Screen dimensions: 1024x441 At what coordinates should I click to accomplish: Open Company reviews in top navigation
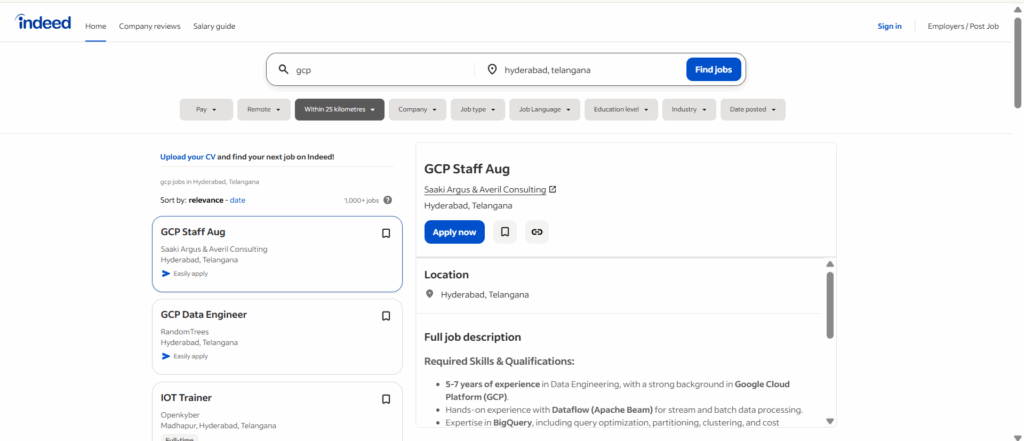(150, 26)
